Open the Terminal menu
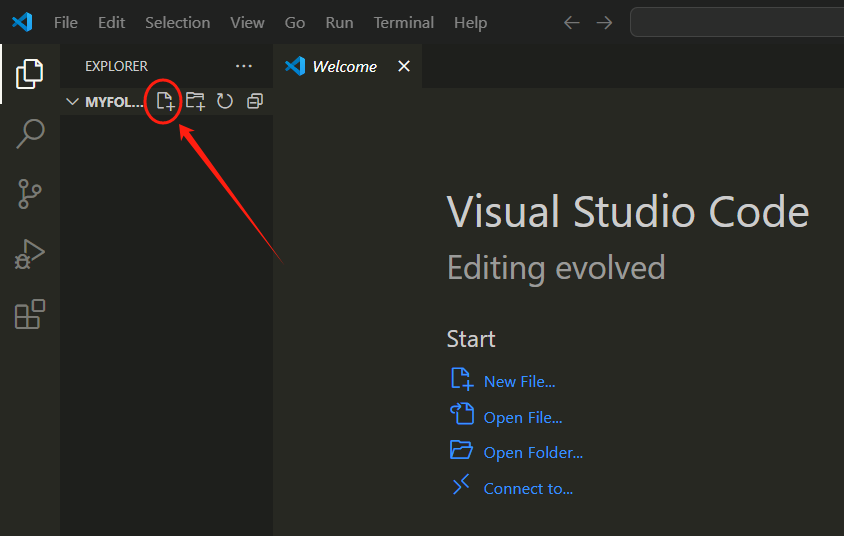 [404, 23]
